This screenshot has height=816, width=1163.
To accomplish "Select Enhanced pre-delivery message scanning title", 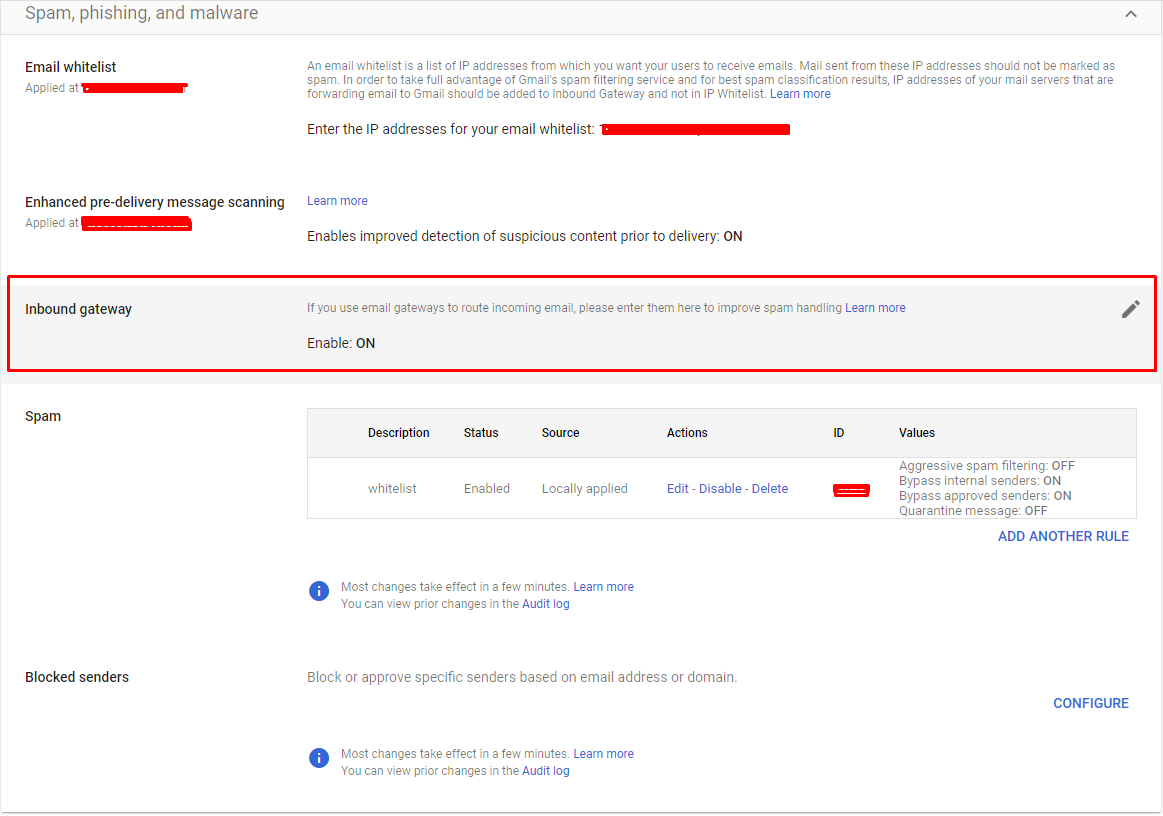I will (155, 203).
